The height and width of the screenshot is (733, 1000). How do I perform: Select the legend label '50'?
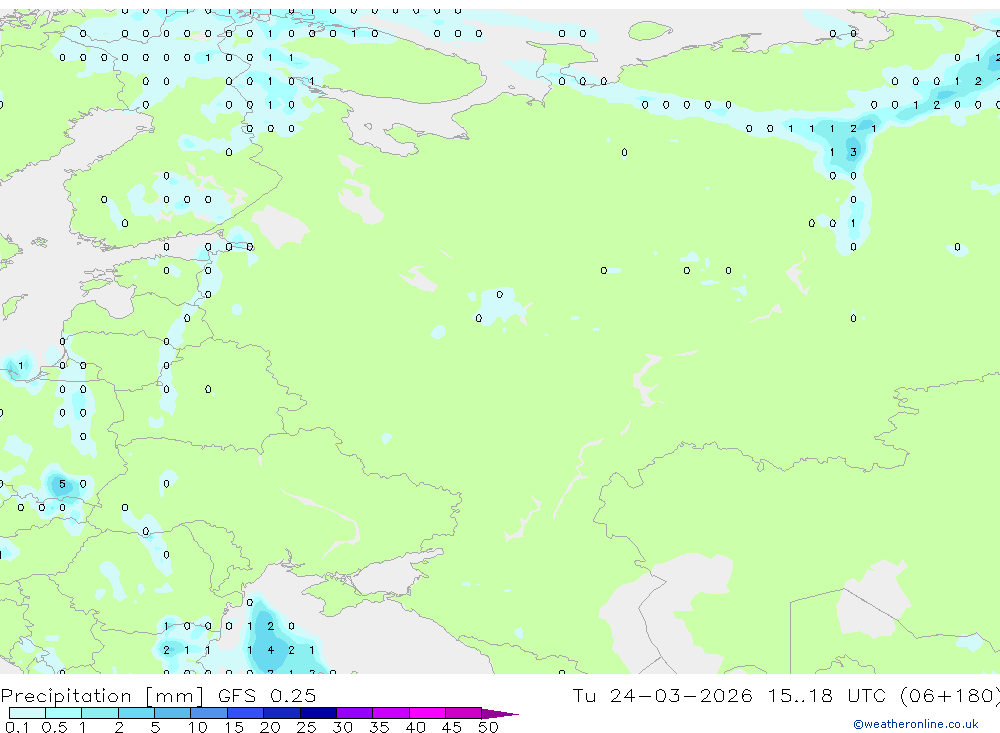[488, 727]
